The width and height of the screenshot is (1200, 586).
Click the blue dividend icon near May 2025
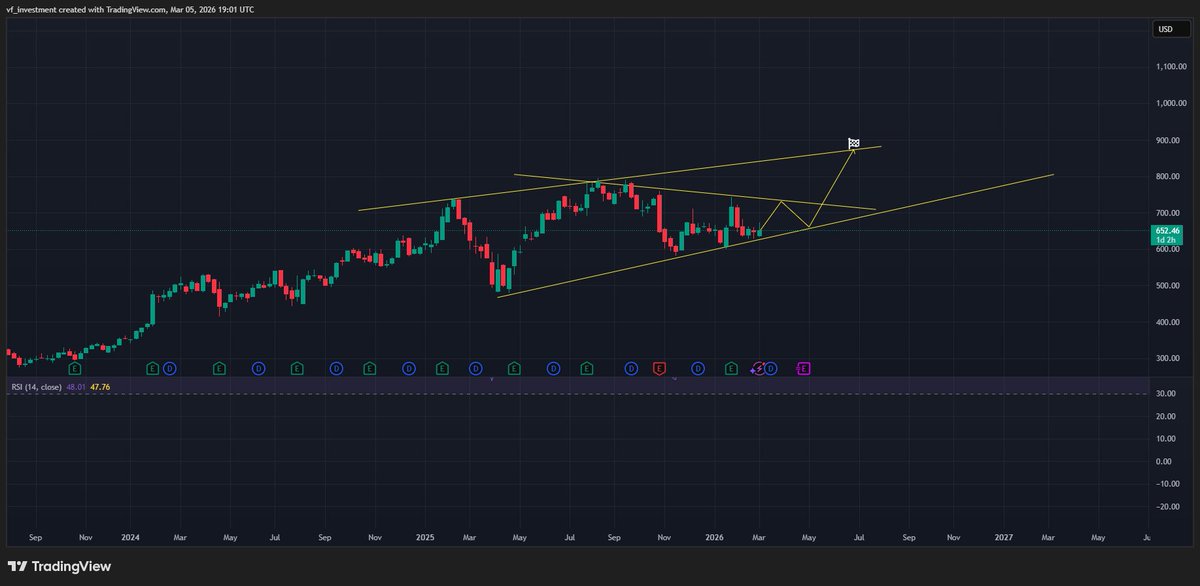554,368
